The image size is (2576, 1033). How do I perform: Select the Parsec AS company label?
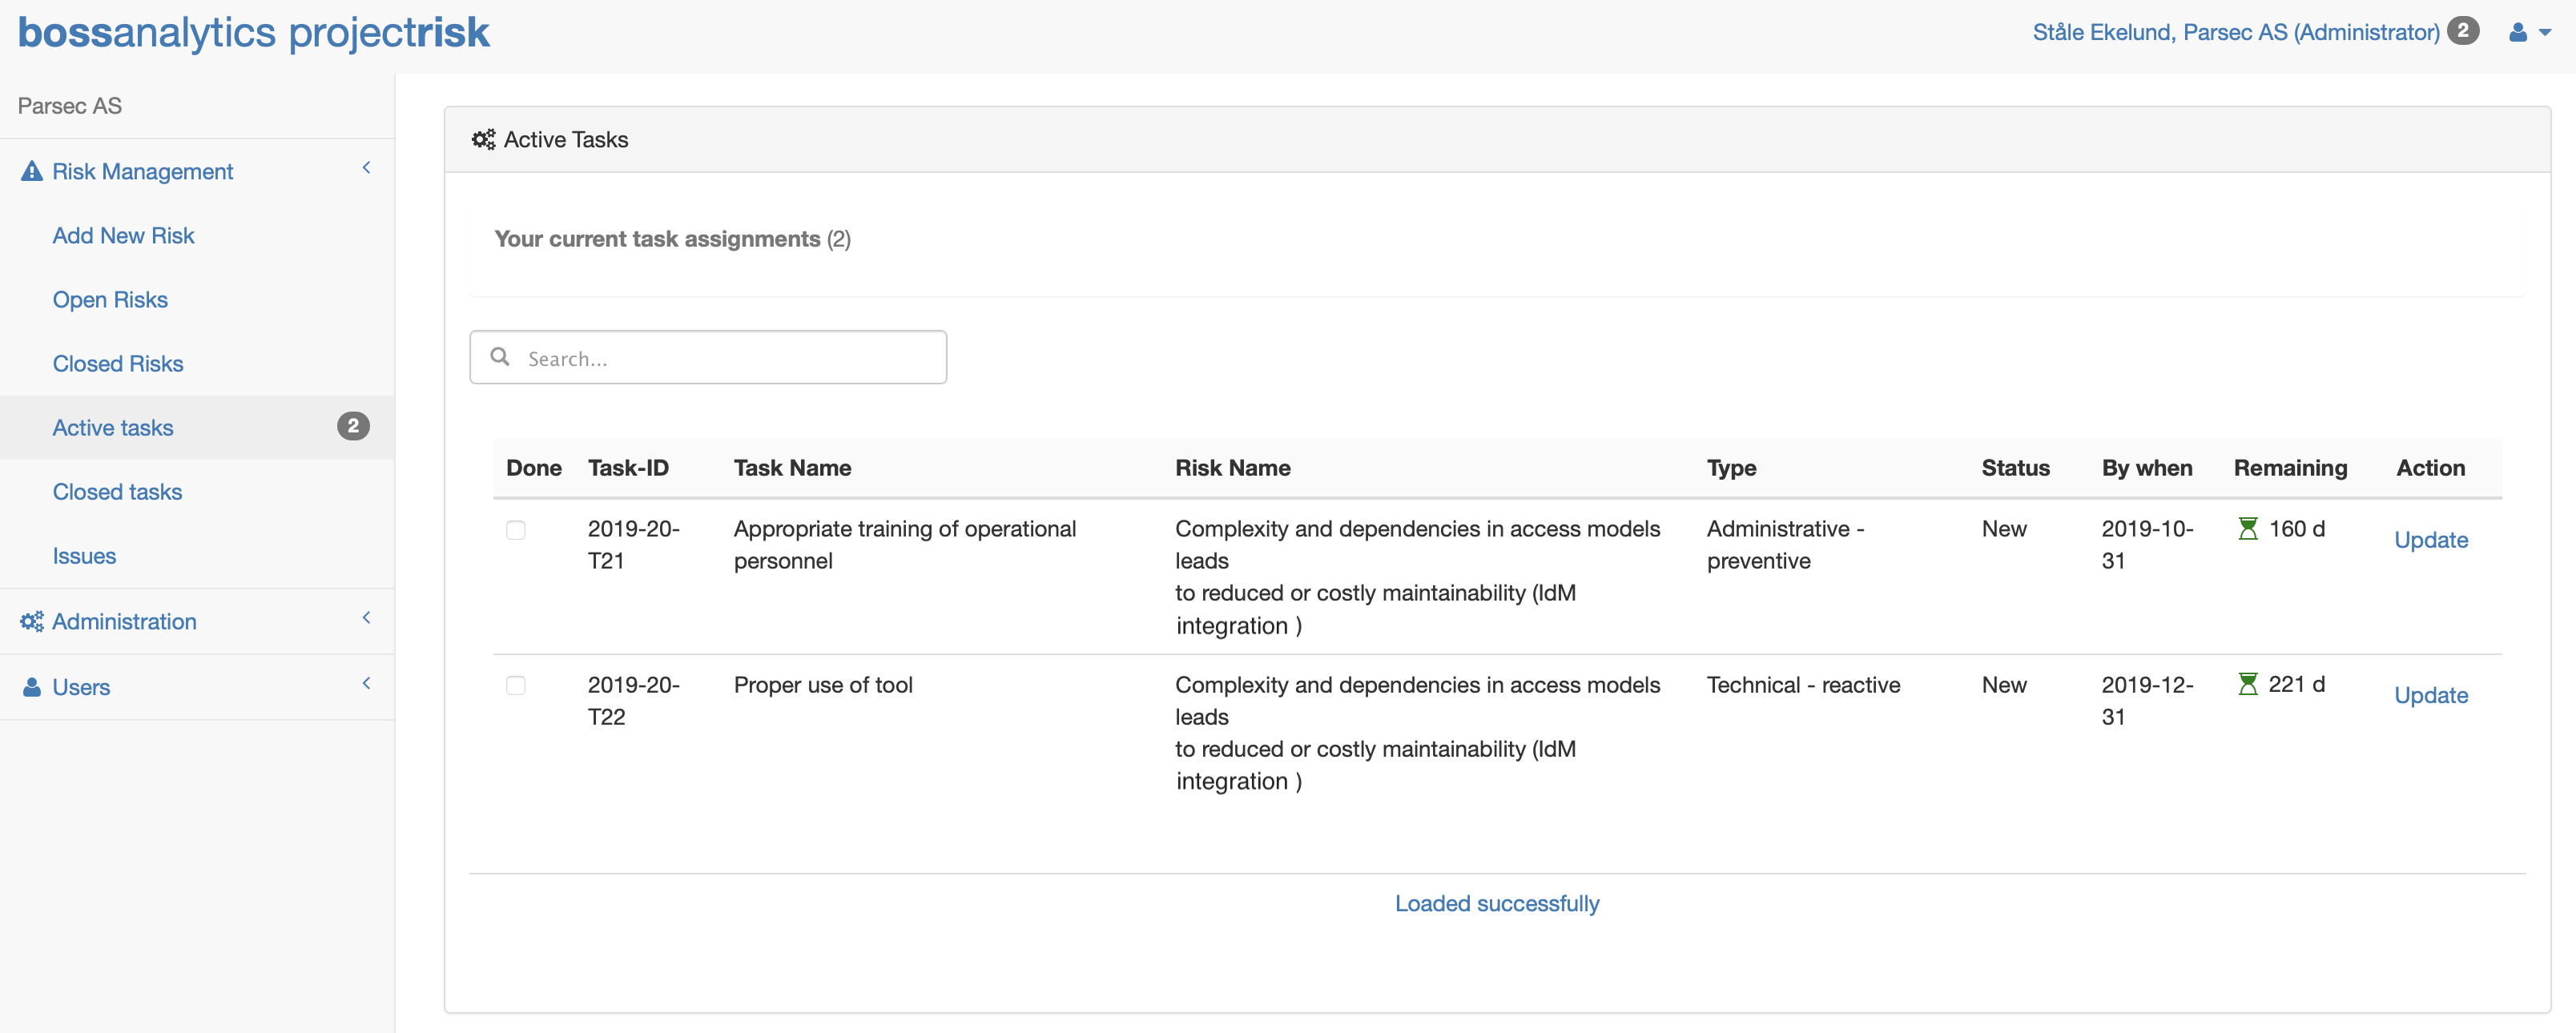[70, 105]
